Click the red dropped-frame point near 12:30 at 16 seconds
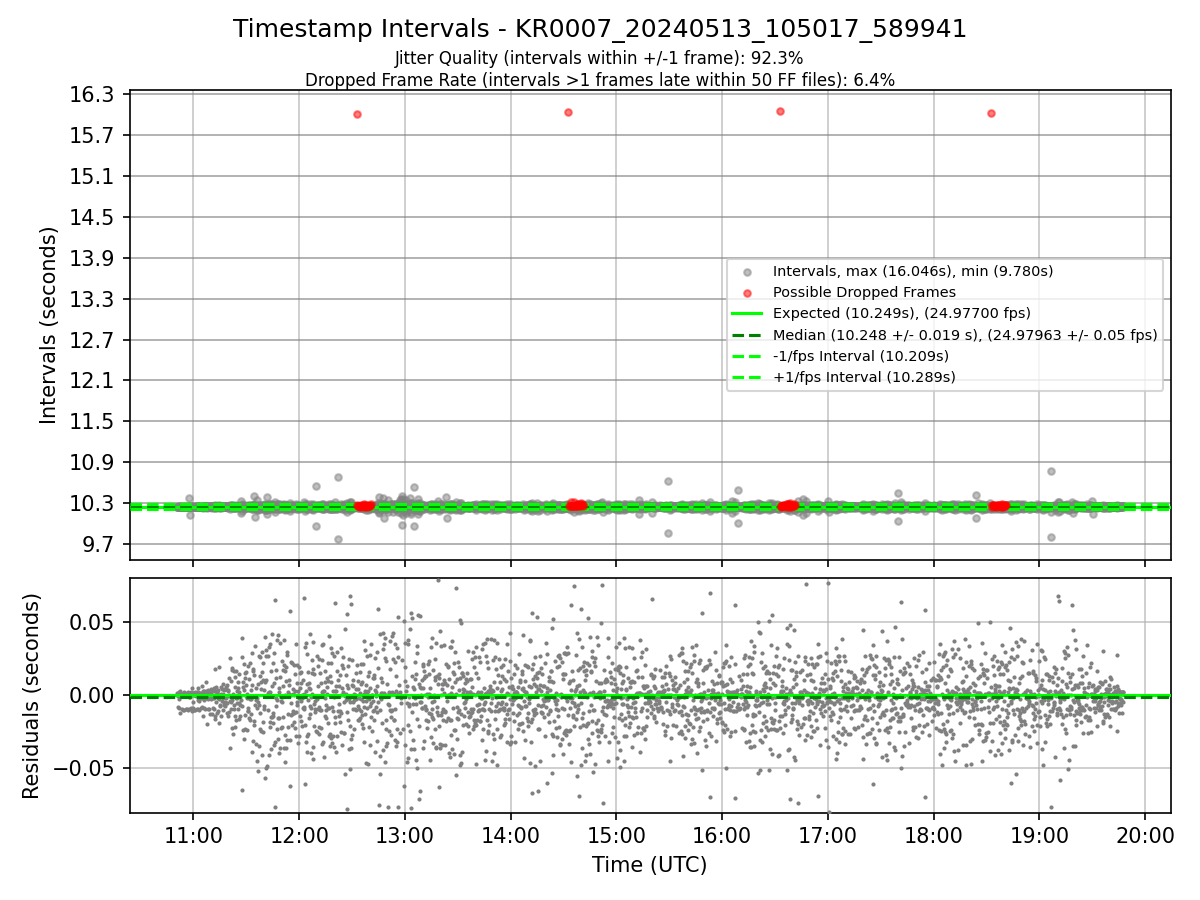The image size is (1200, 900). [x=357, y=114]
